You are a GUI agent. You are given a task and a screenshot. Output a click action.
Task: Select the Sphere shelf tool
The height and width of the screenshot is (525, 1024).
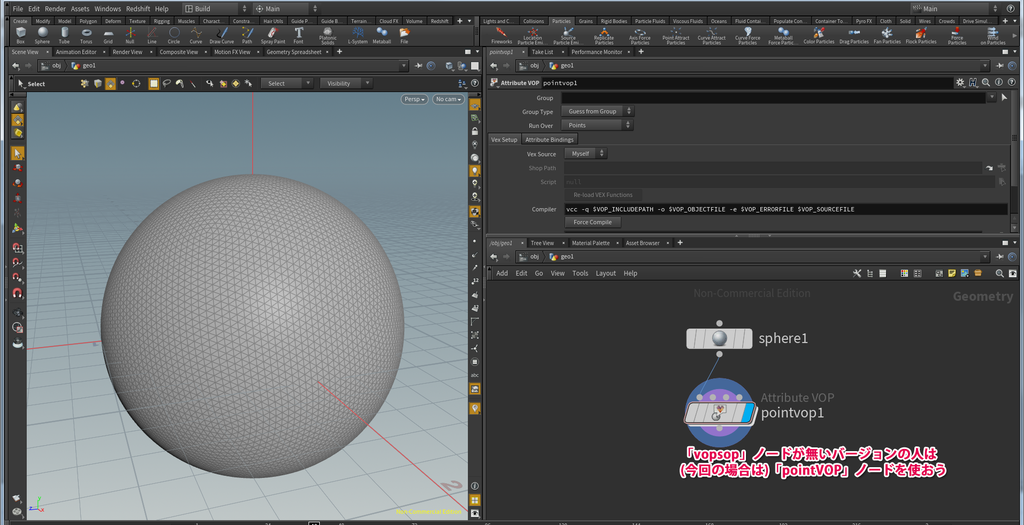pyautogui.click(x=42, y=35)
